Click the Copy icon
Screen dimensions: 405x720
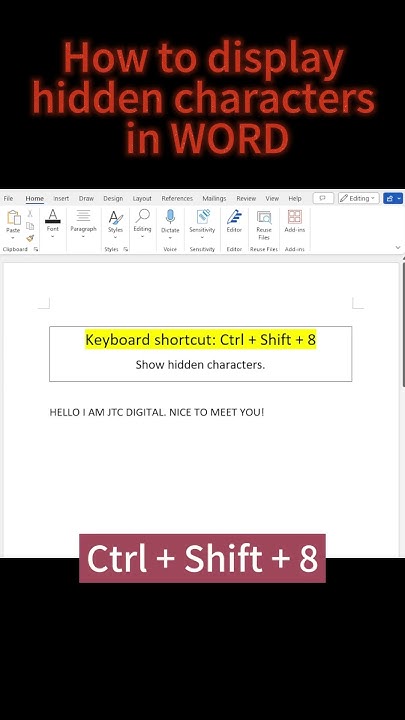tap(30, 226)
